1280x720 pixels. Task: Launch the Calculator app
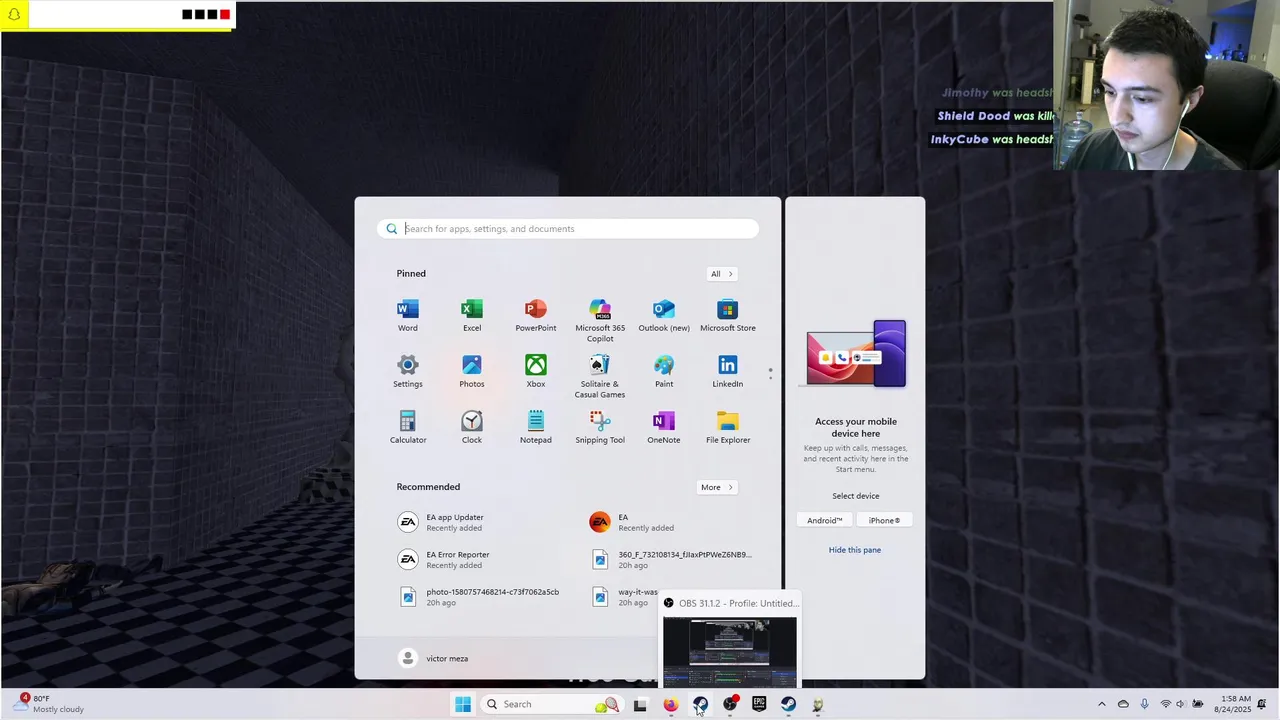point(408,426)
